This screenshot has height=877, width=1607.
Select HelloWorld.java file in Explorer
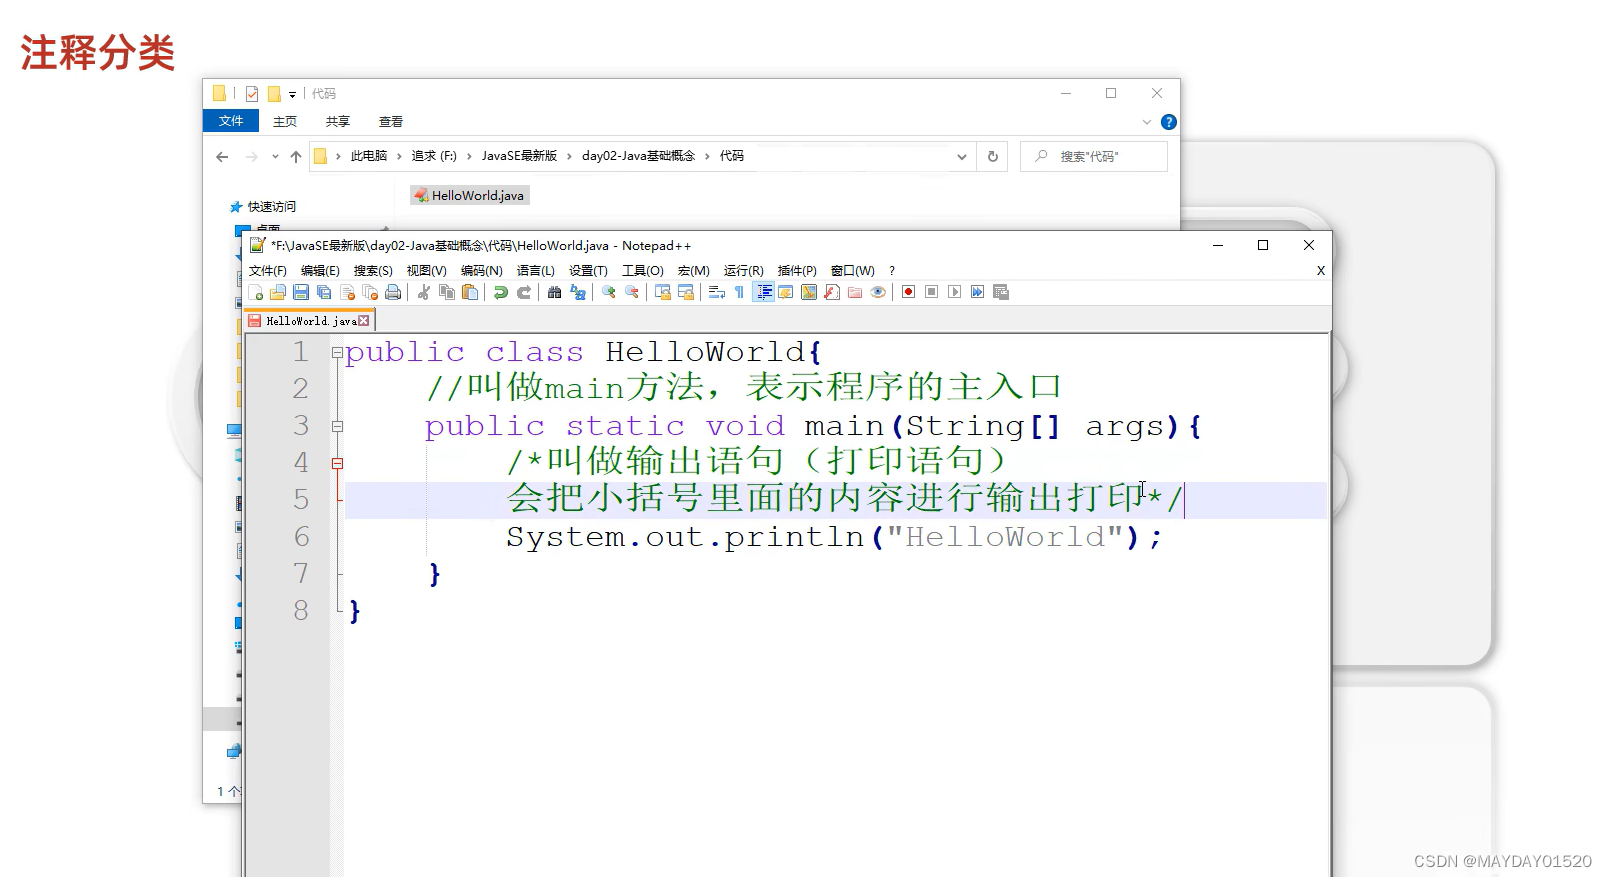pyautogui.click(x=470, y=195)
